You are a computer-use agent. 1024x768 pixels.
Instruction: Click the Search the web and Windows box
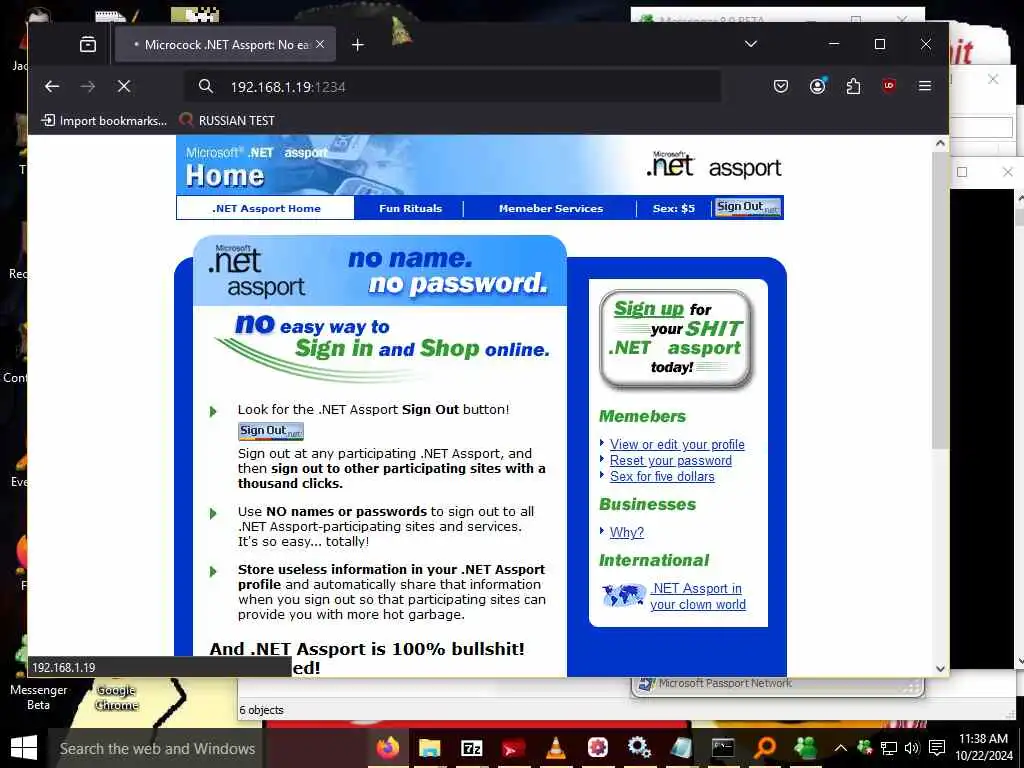(157, 748)
